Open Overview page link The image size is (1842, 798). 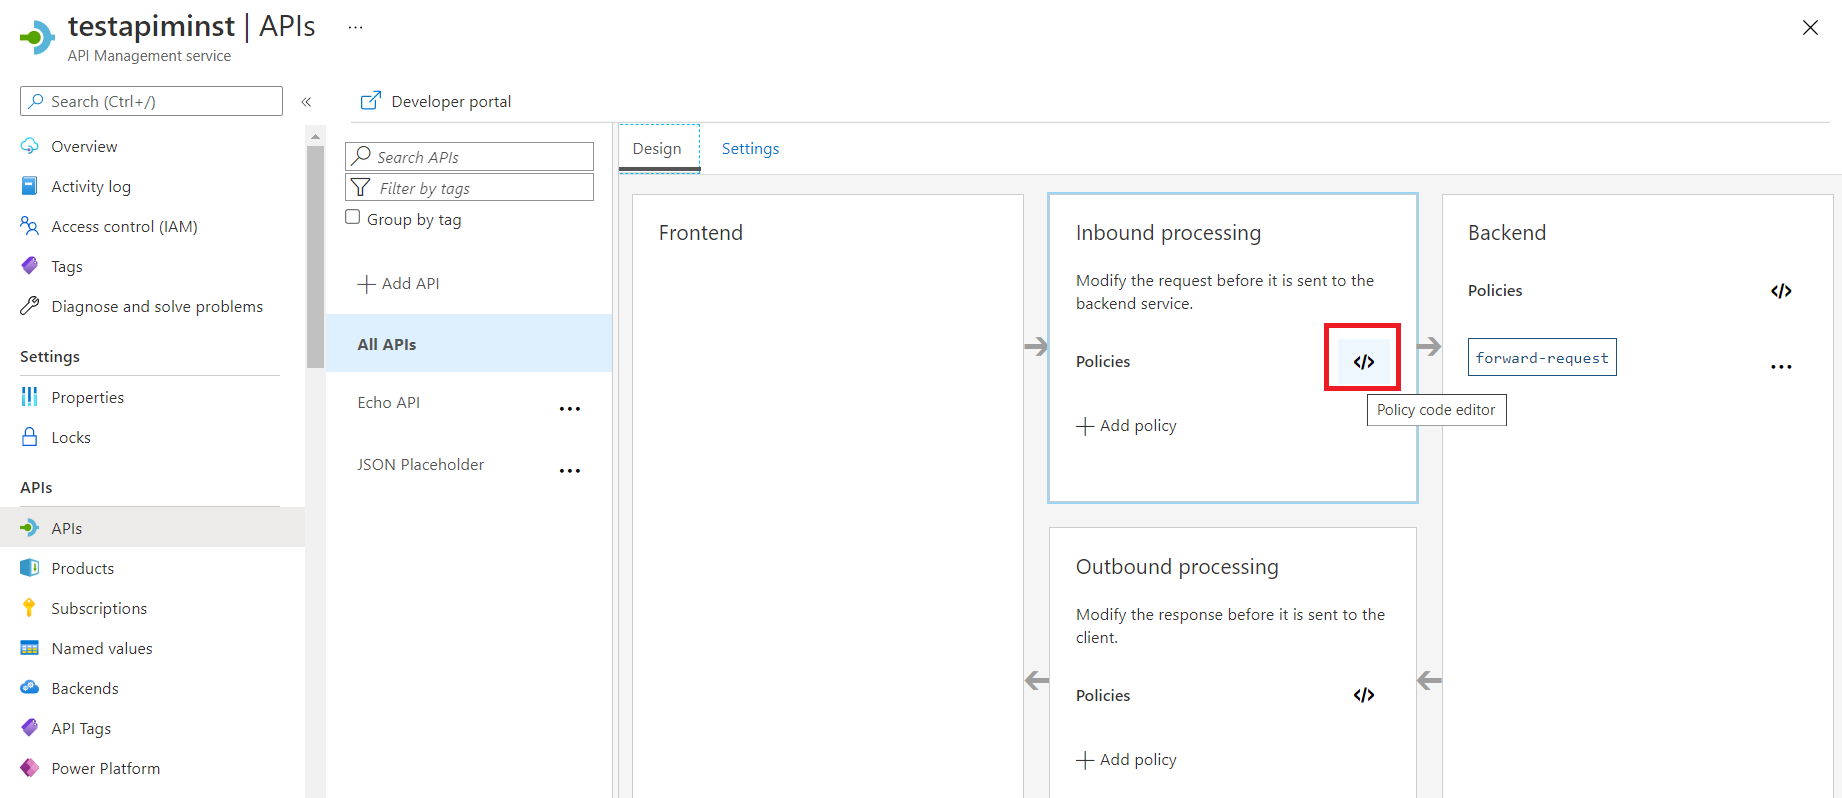(84, 146)
